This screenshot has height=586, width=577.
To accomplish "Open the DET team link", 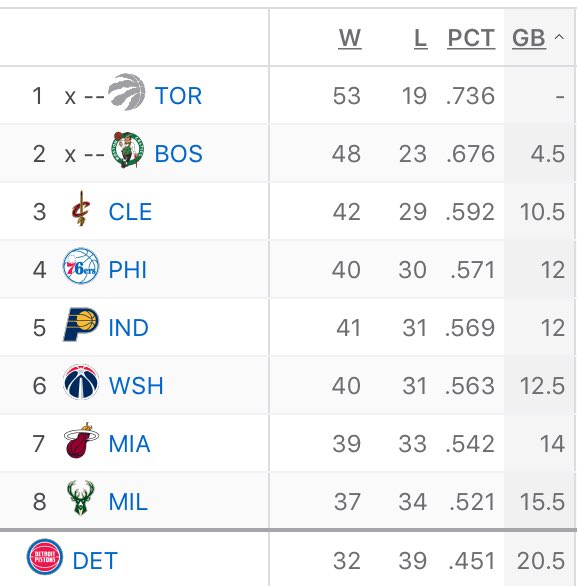I will [95, 561].
